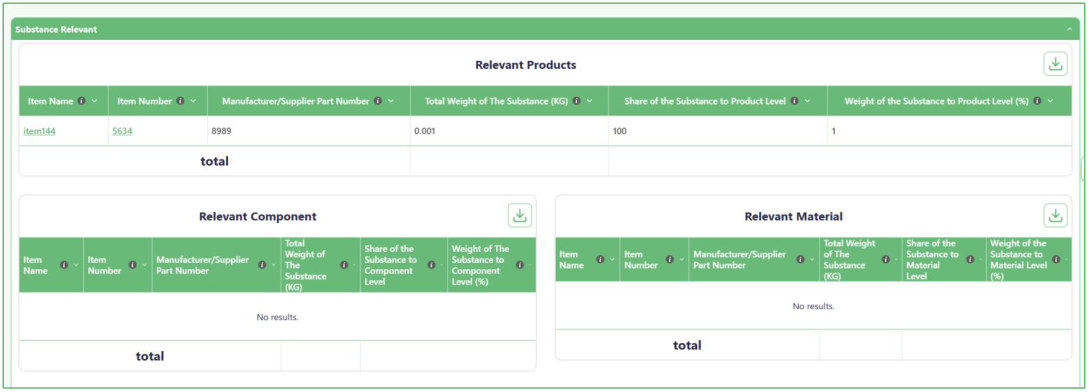Screen dimensions: 1088x392
Task: Show info for Share of the Substance to Component Level
Action: 431,265
